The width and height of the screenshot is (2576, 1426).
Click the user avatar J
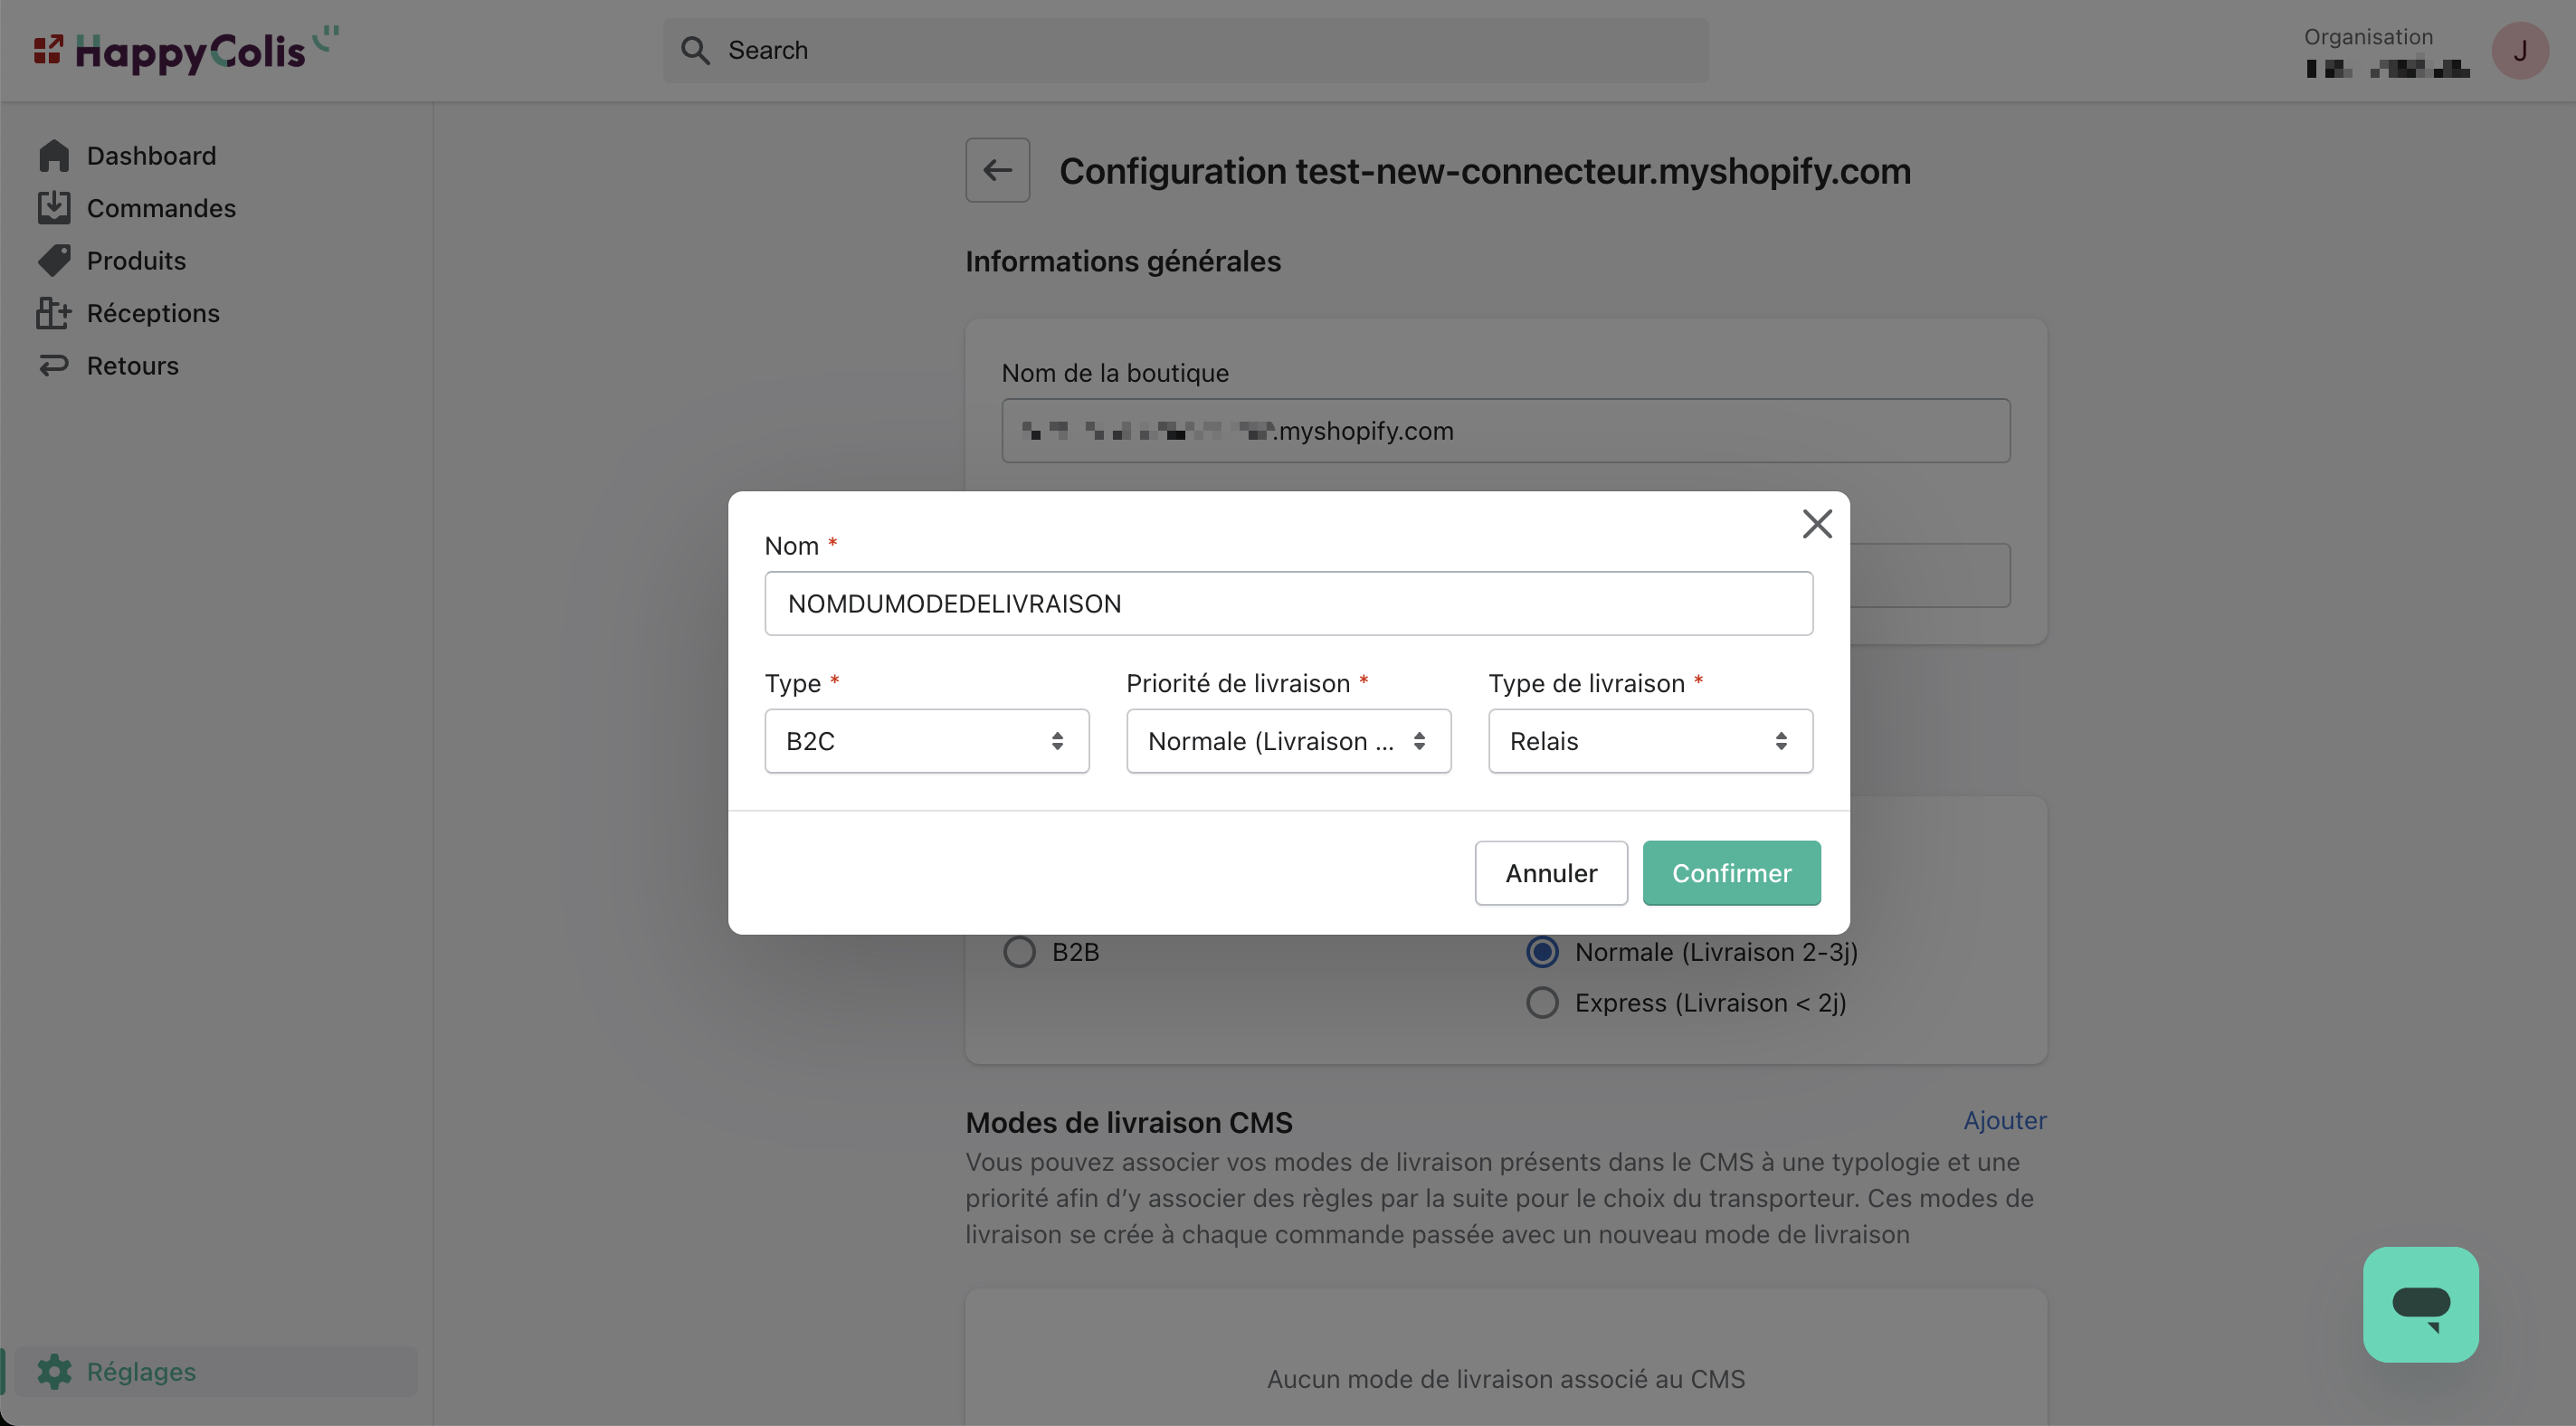click(x=2519, y=50)
